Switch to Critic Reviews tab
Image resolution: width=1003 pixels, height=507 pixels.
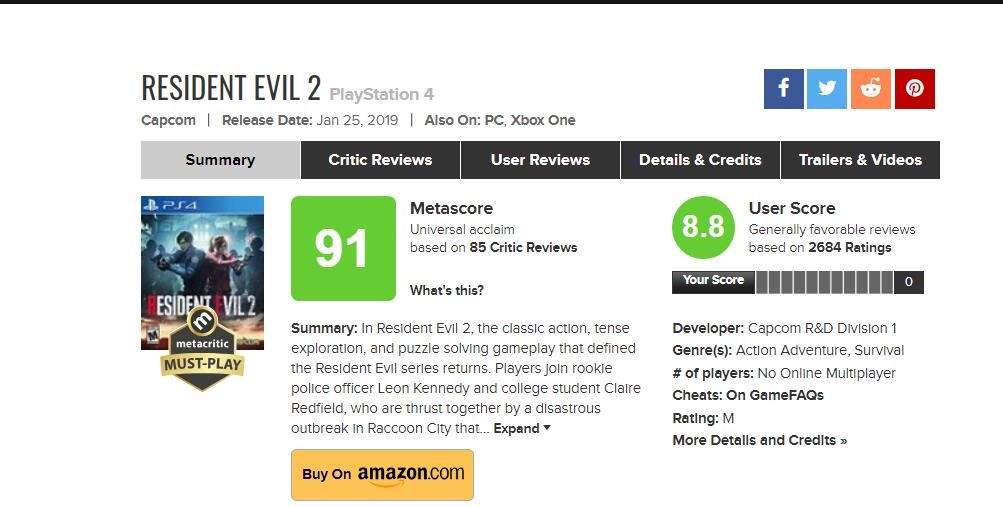click(x=380, y=160)
